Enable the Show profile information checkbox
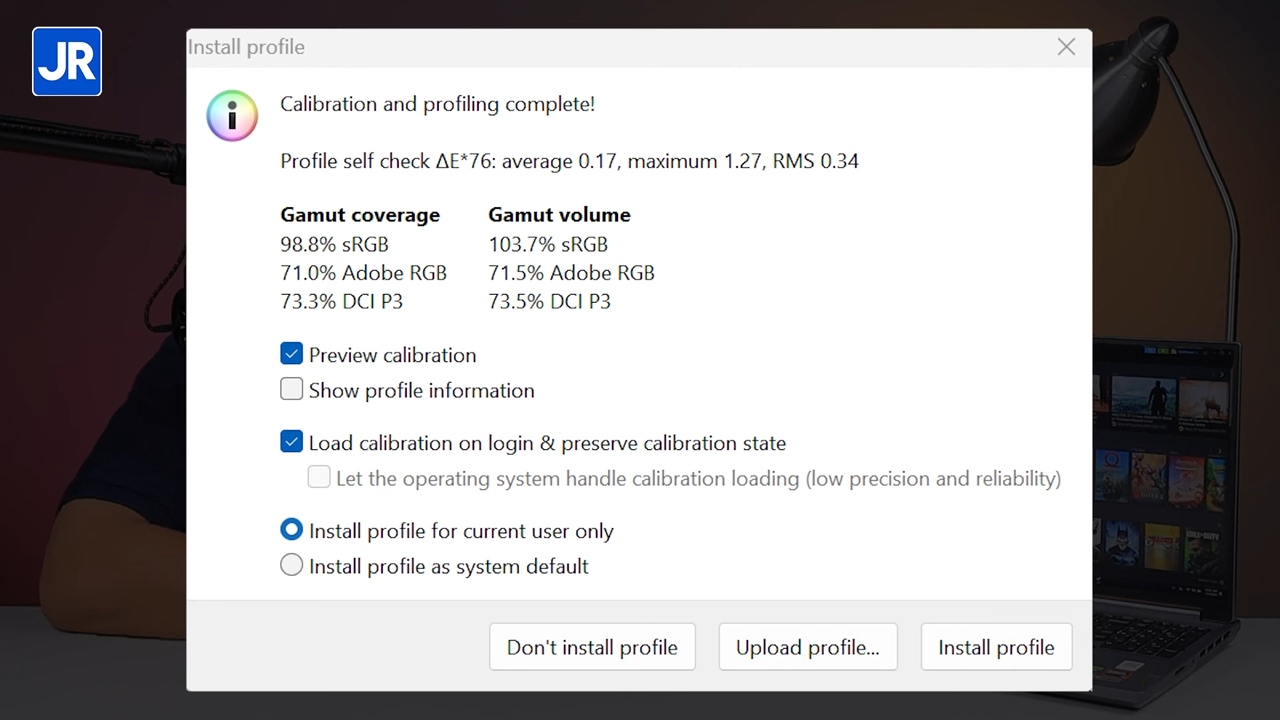1280x720 pixels. pyautogui.click(x=291, y=389)
